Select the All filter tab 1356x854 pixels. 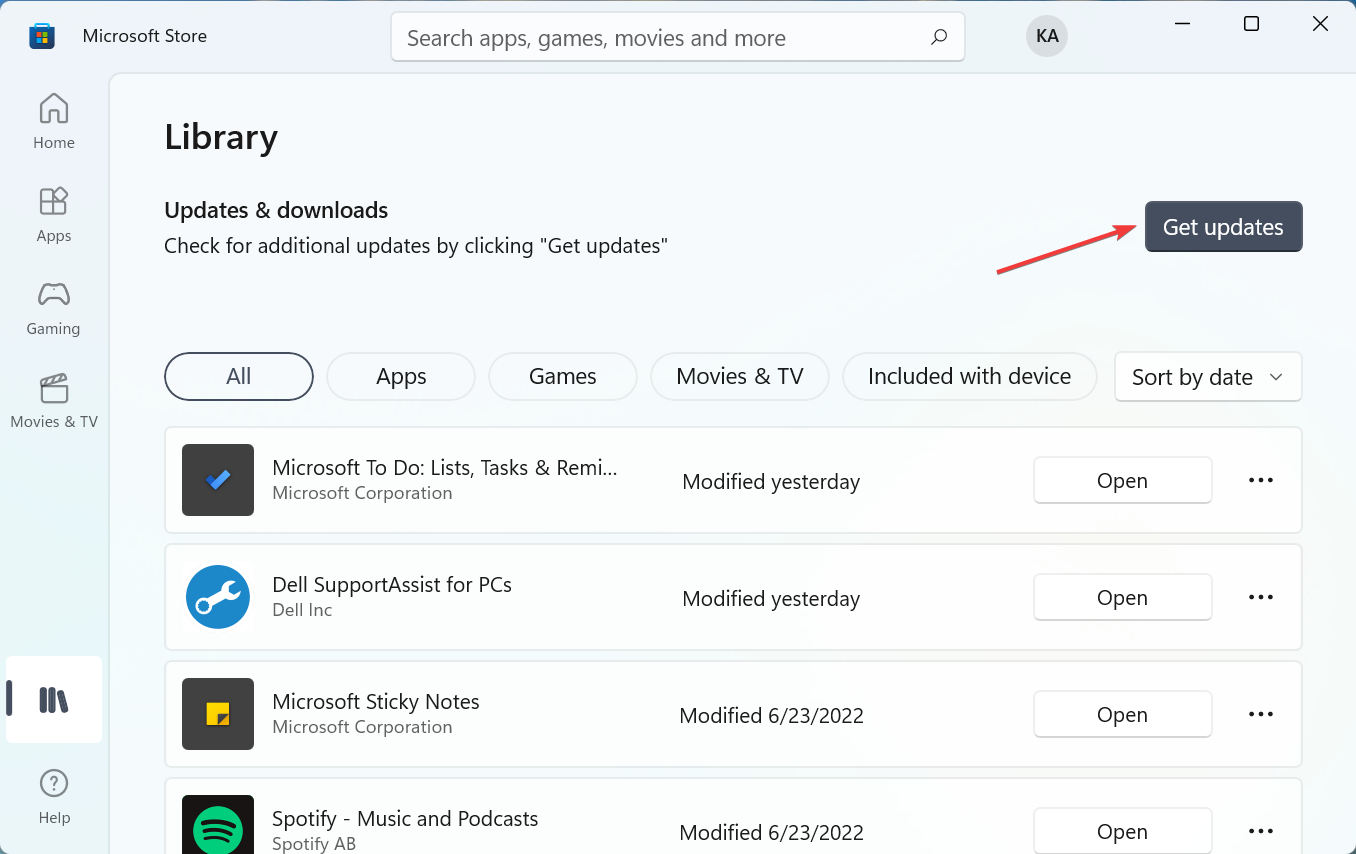point(238,376)
